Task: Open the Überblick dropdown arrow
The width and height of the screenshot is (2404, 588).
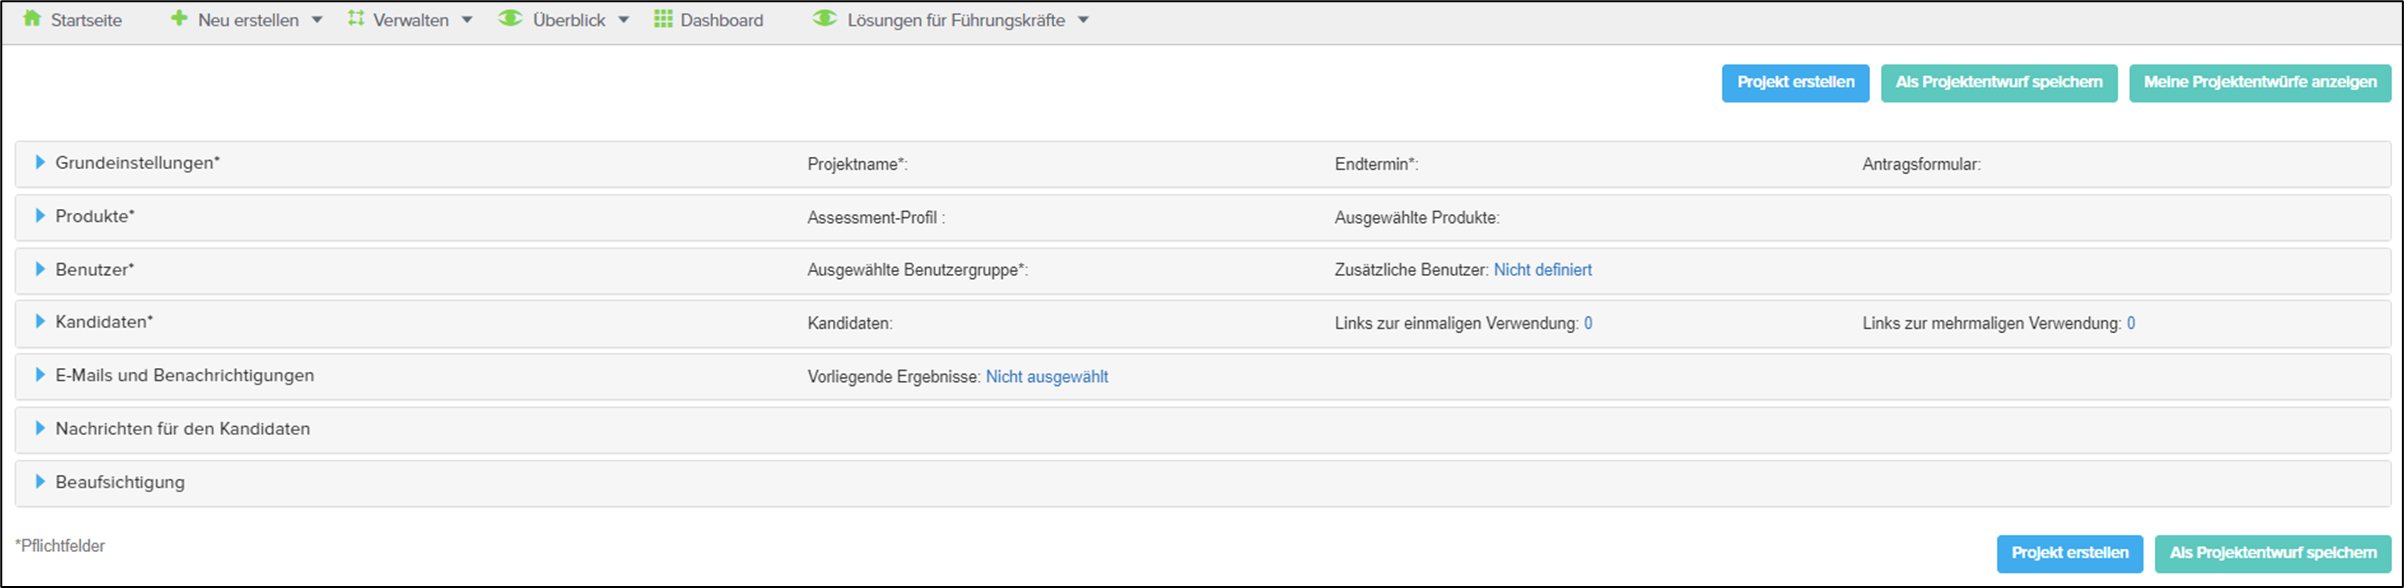Action: [624, 20]
